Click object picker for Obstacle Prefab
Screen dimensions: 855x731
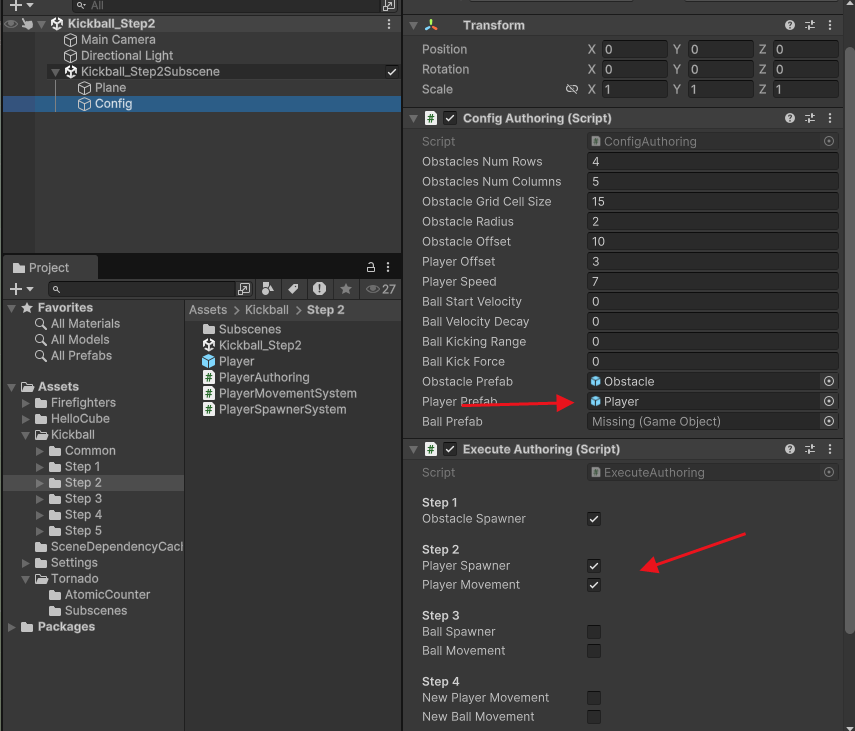pos(829,382)
